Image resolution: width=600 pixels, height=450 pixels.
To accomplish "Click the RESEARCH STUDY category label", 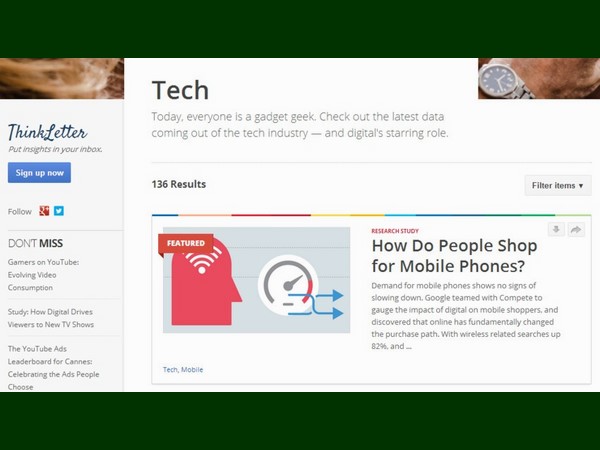I will coord(395,231).
